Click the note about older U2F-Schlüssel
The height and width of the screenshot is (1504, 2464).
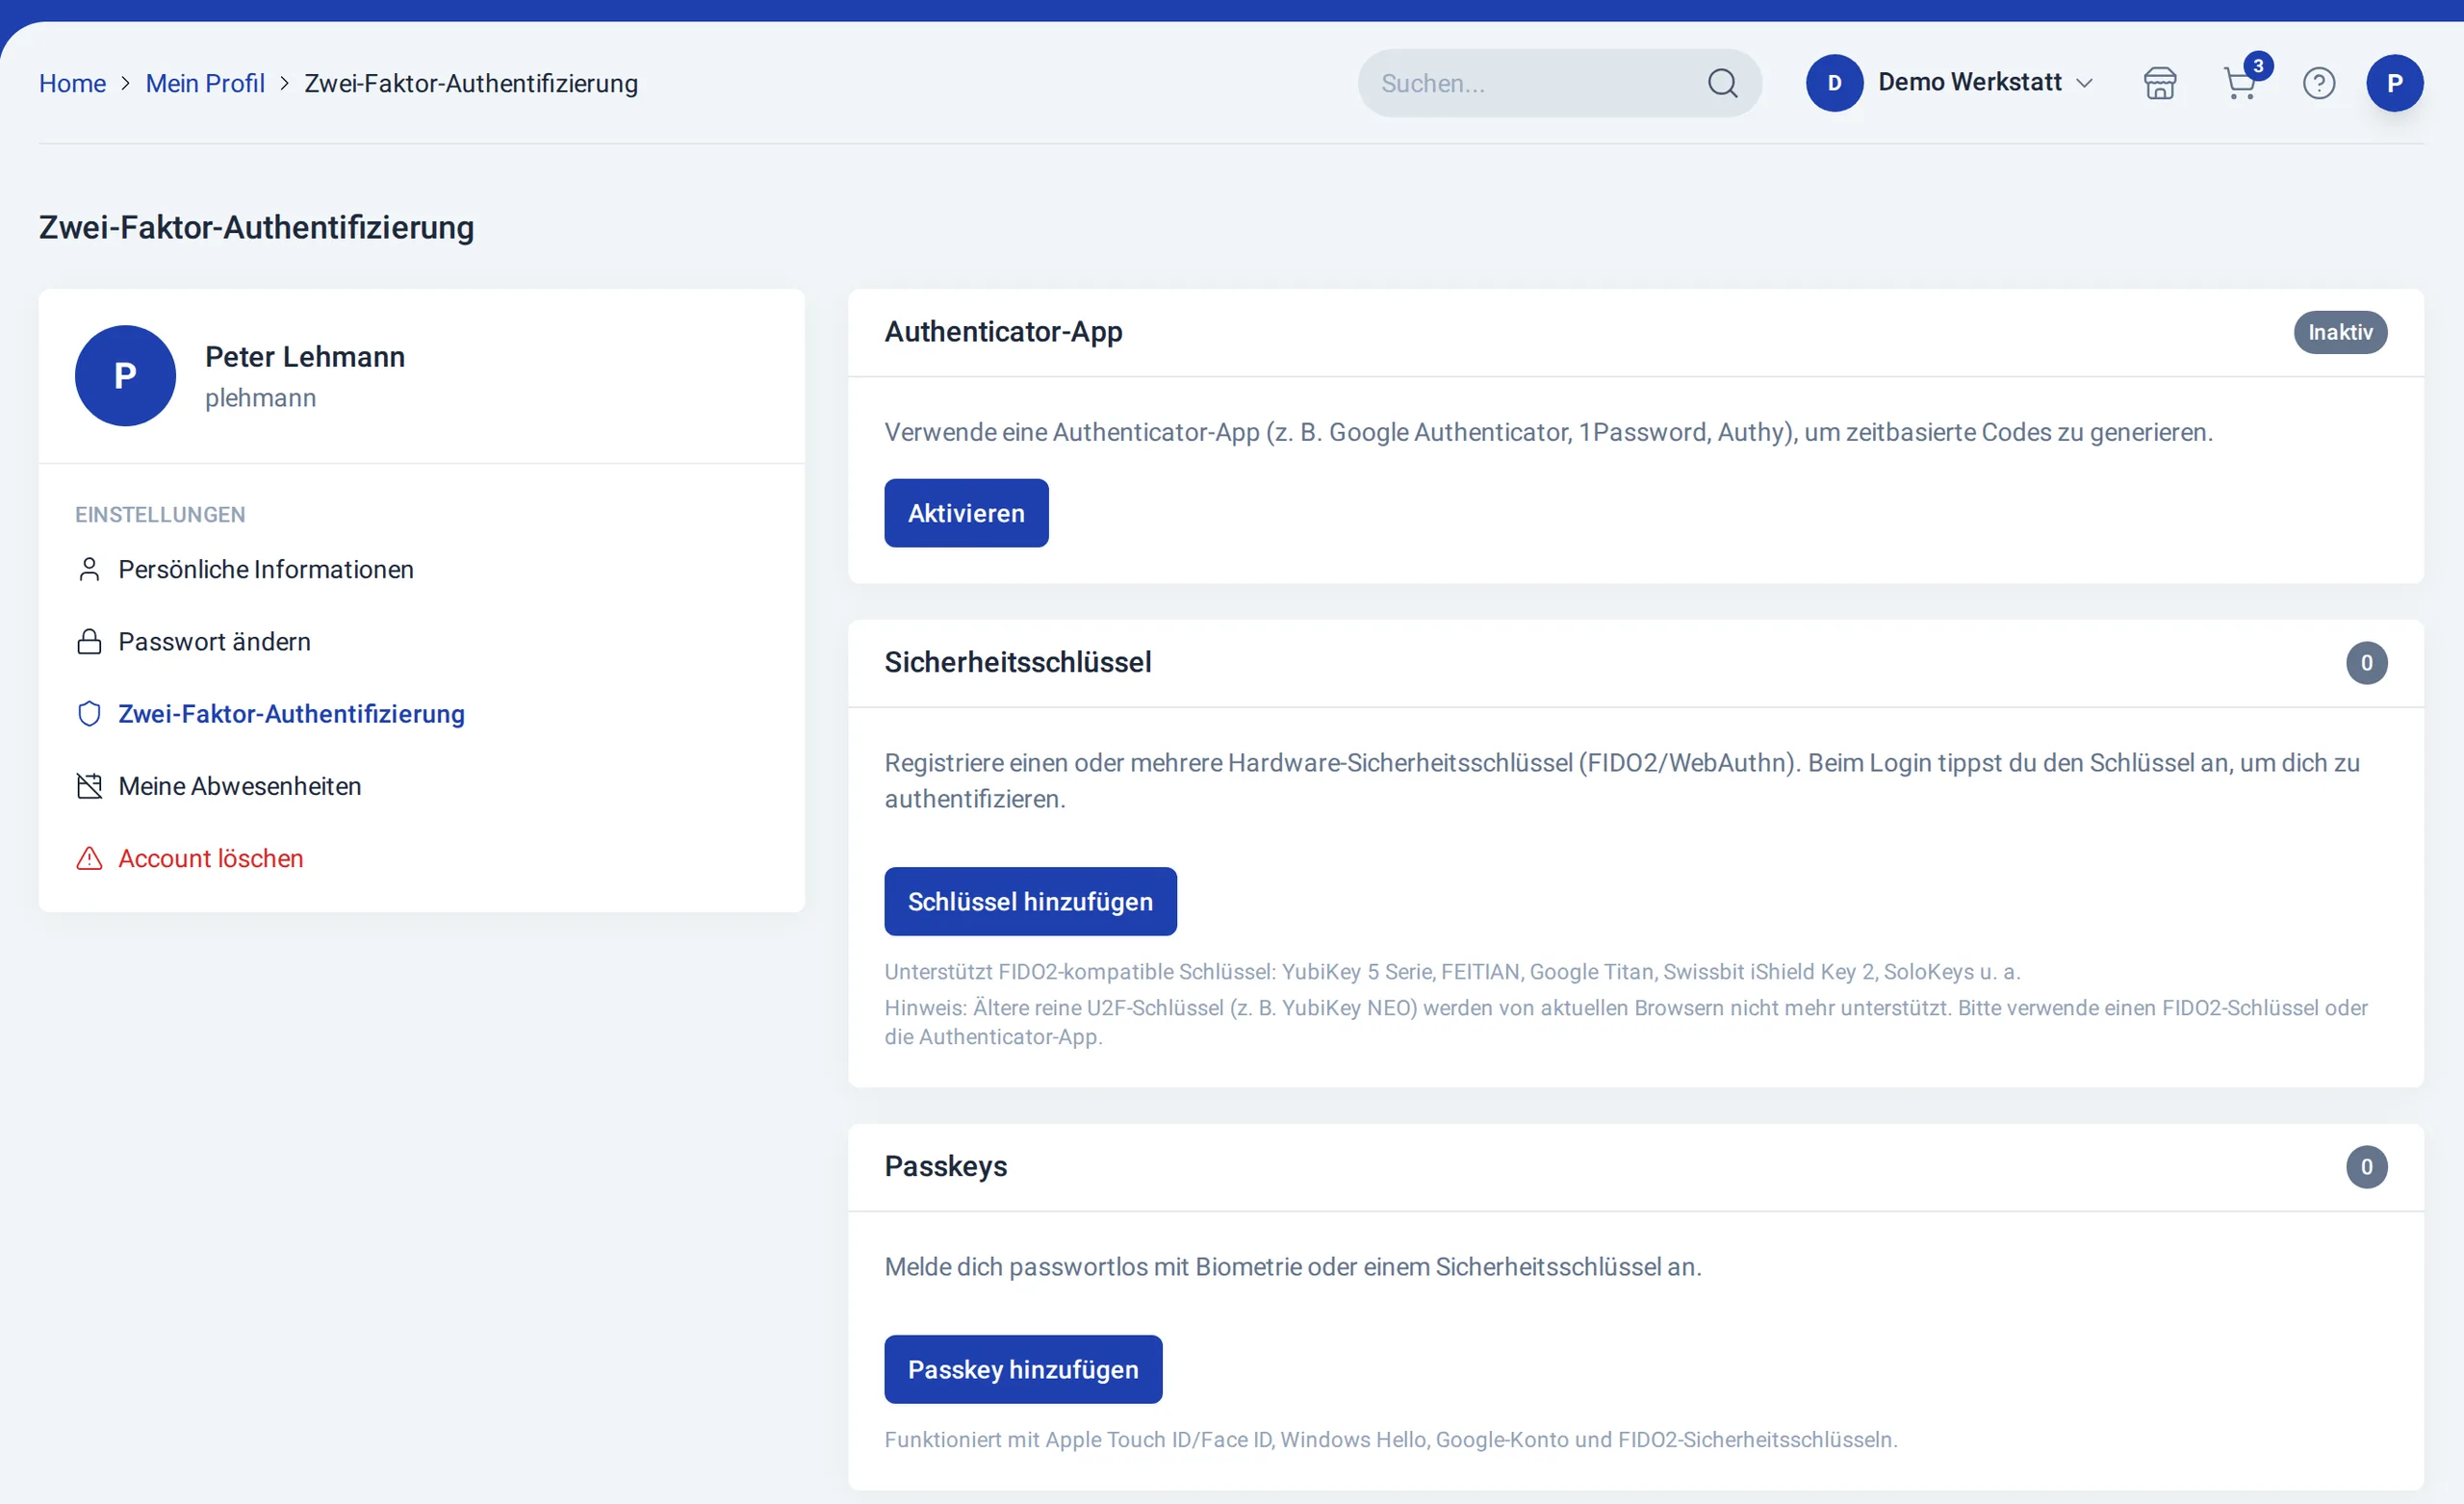pyautogui.click(x=1626, y=1022)
